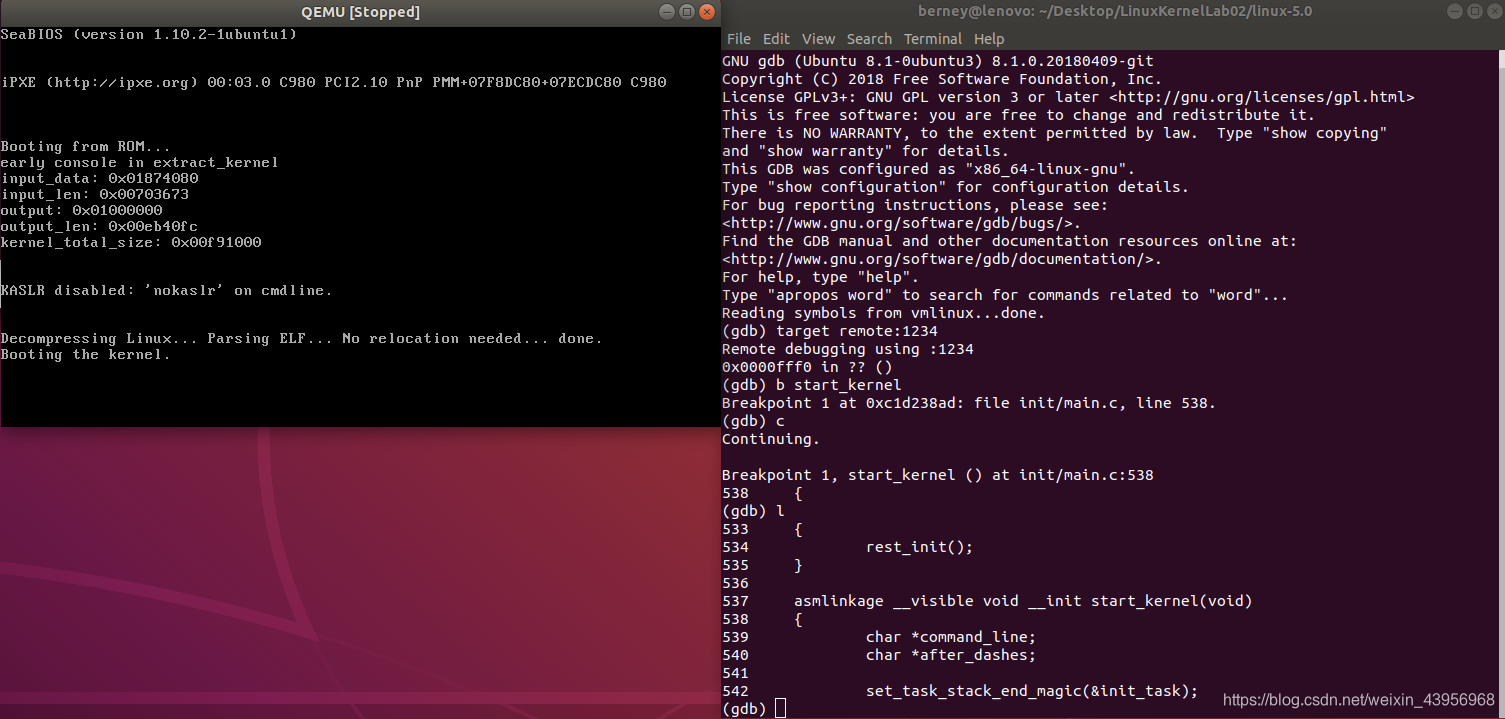The height and width of the screenshot is (719, 1505).
Task: Click the 'Continuing.' text
Action: 771,439
